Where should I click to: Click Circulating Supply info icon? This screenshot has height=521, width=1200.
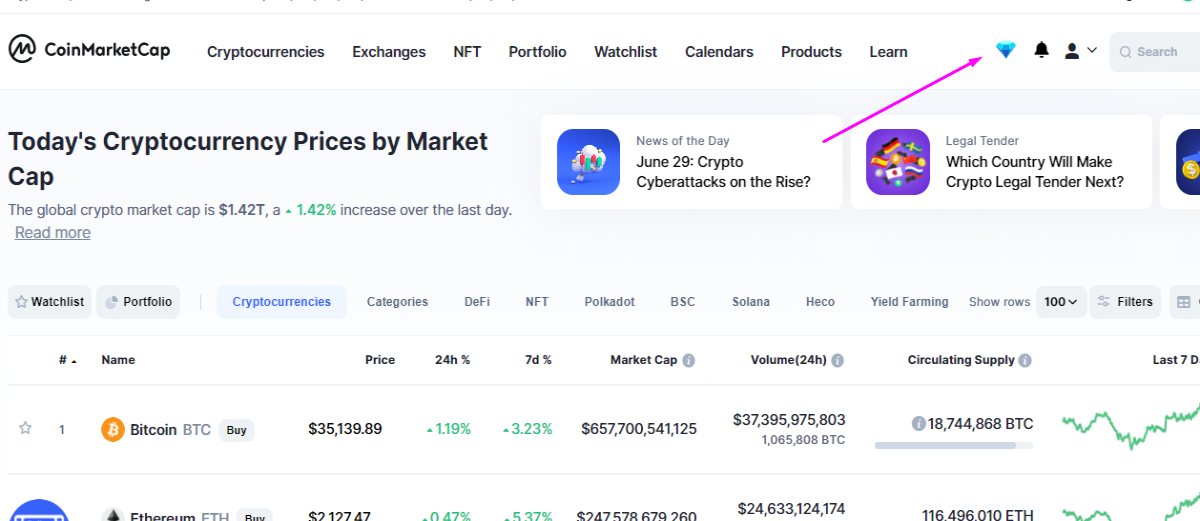(x=1025, y=360)
